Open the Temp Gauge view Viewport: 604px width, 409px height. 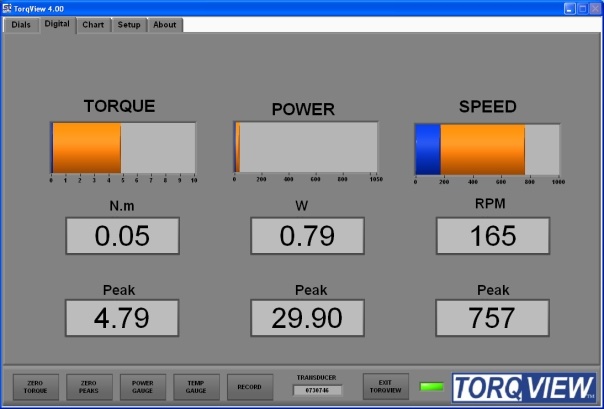coord(196,387)
